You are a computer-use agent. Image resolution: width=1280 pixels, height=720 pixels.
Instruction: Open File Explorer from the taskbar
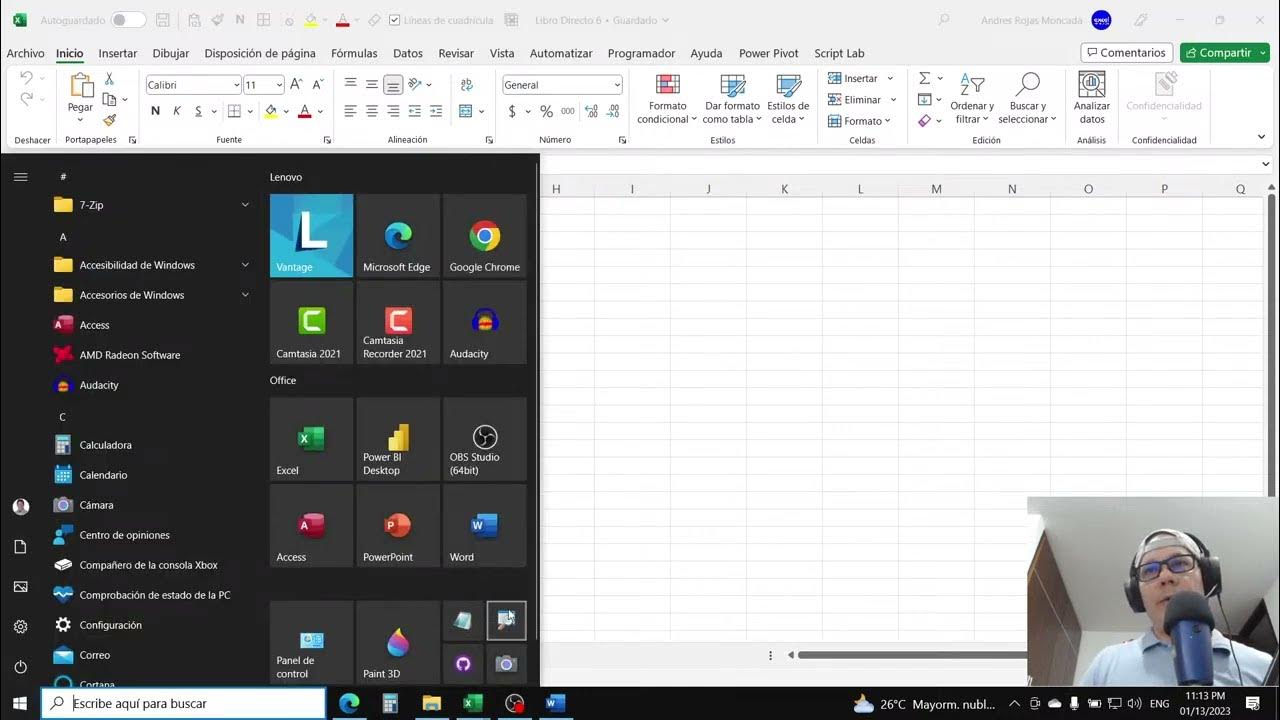click(431, 703)
